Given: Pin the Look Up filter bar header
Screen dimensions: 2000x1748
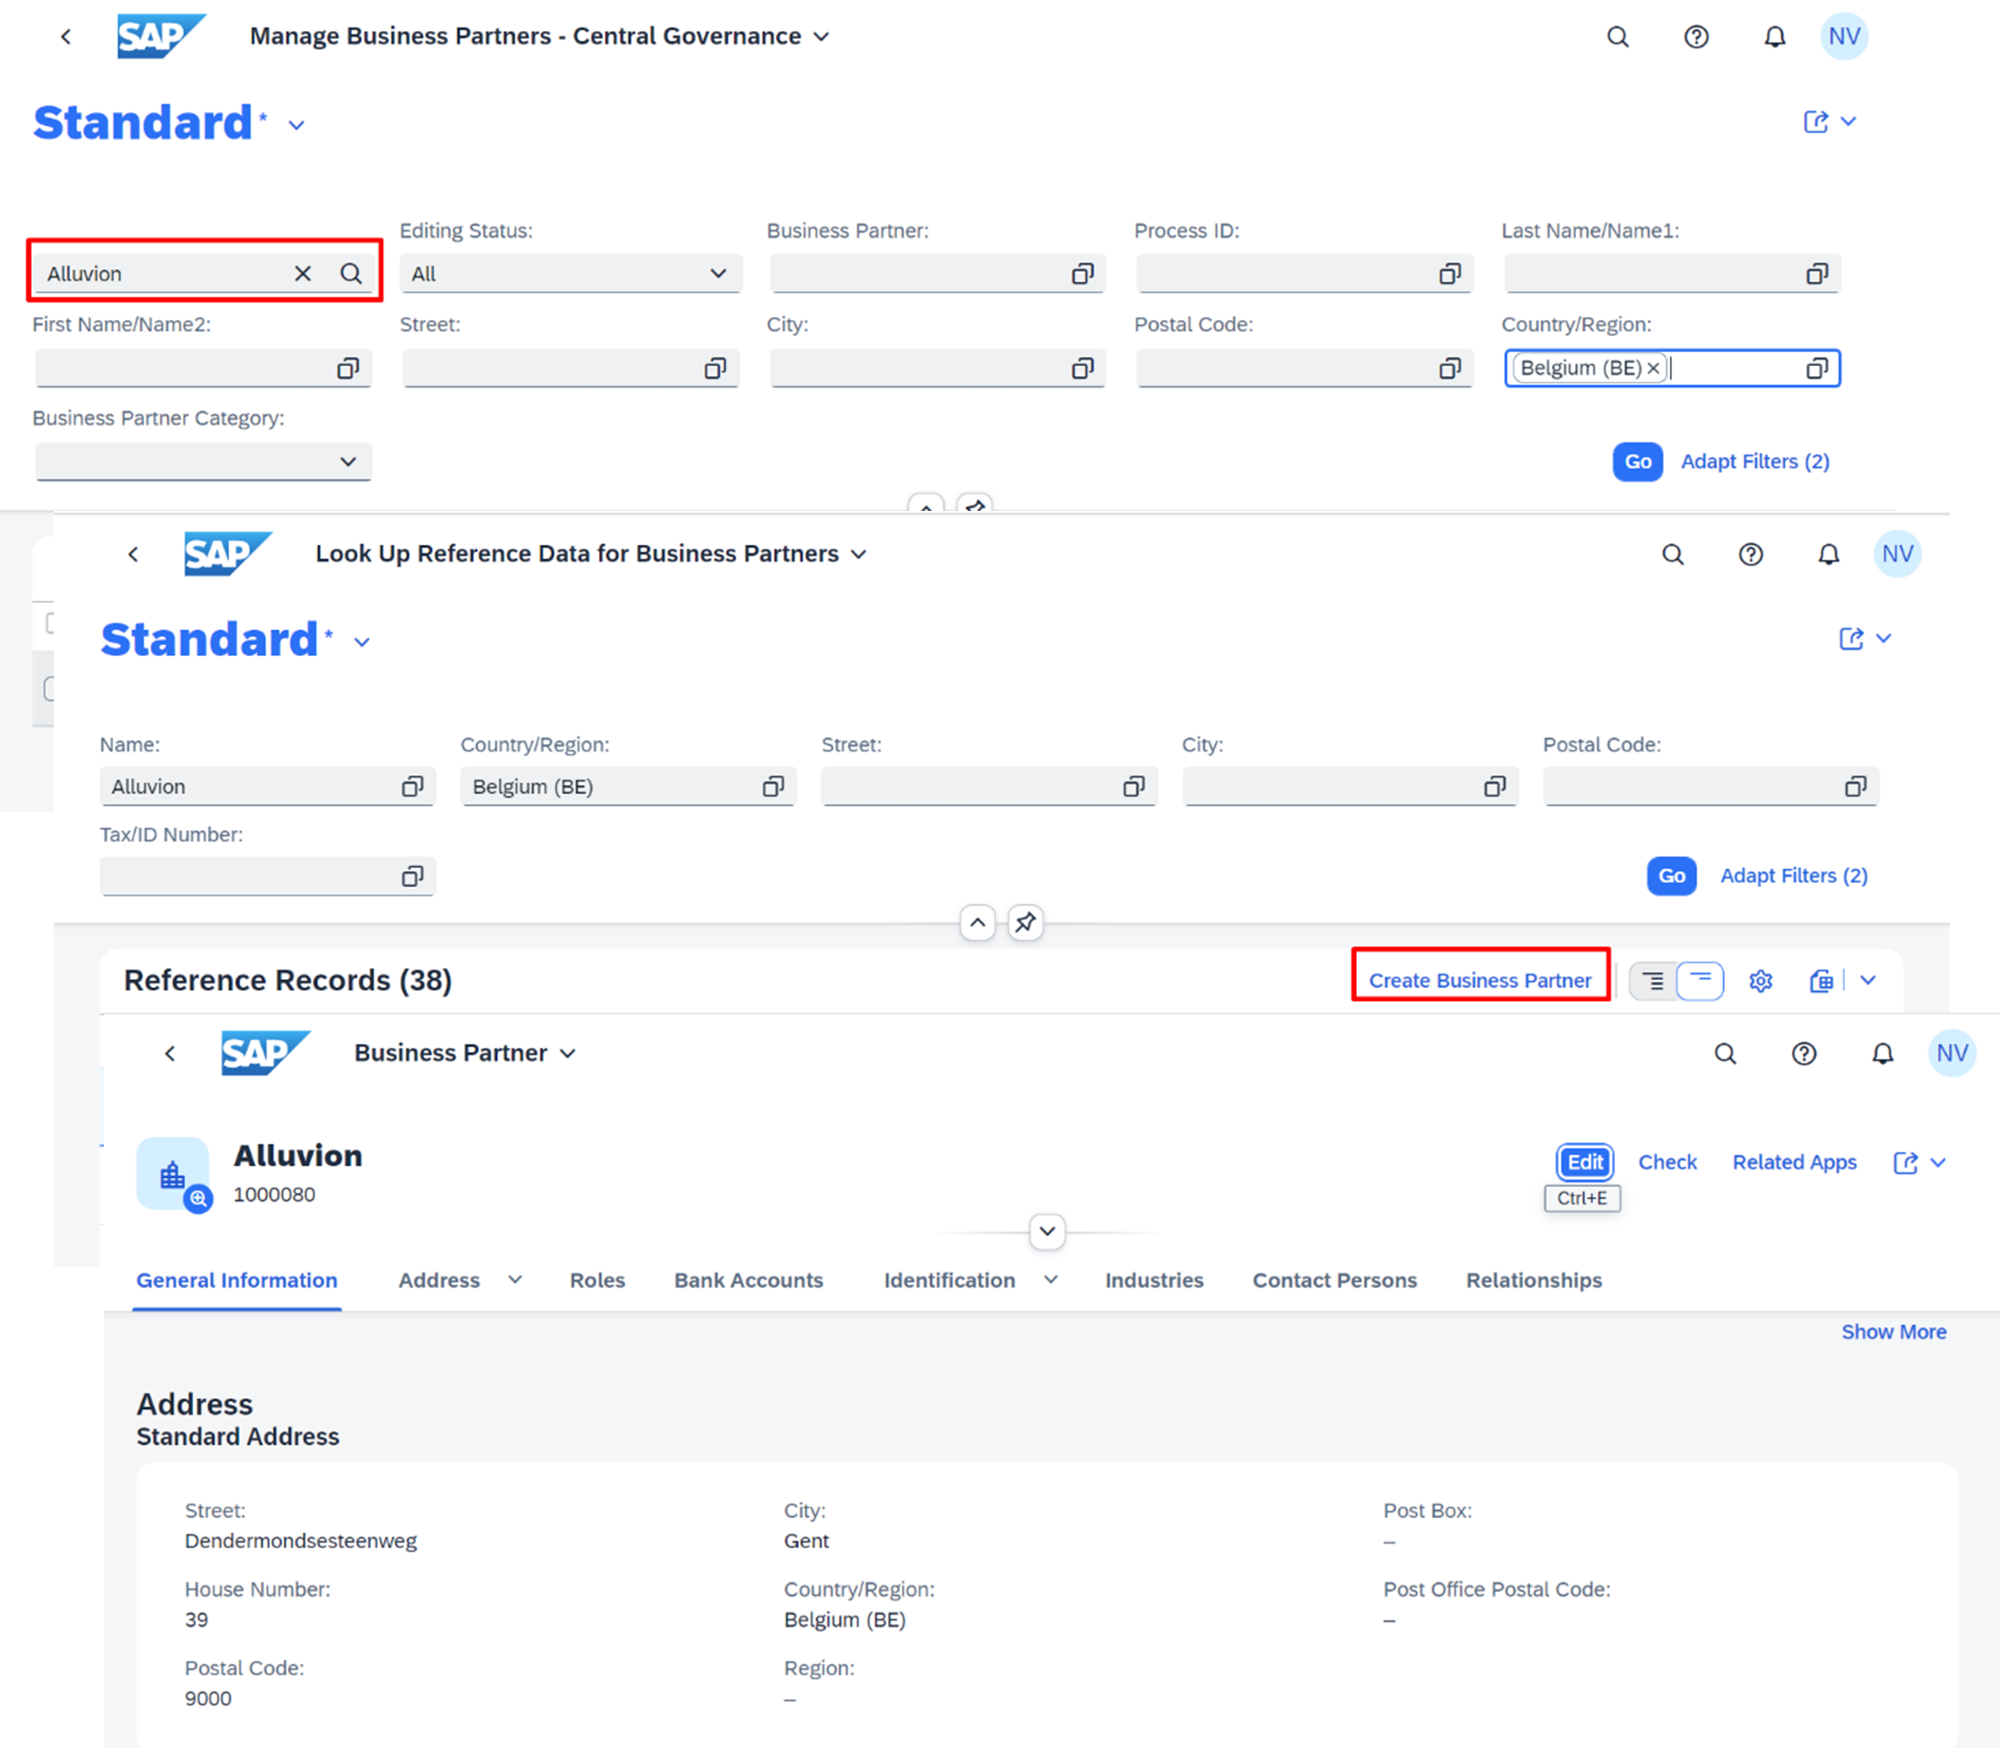Looking at the screenshot, I should [x=1025, y=922].
